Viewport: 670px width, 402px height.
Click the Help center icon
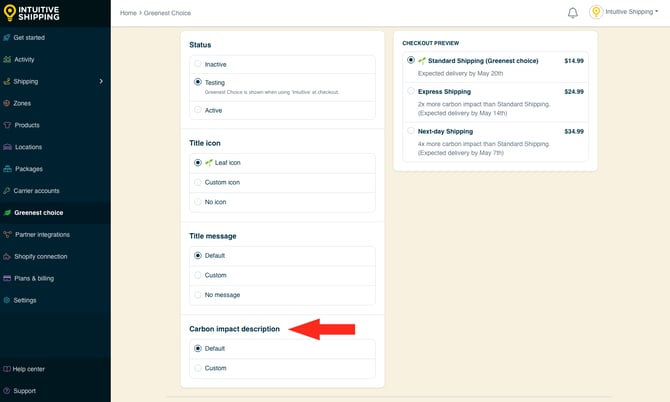(7, 369)
